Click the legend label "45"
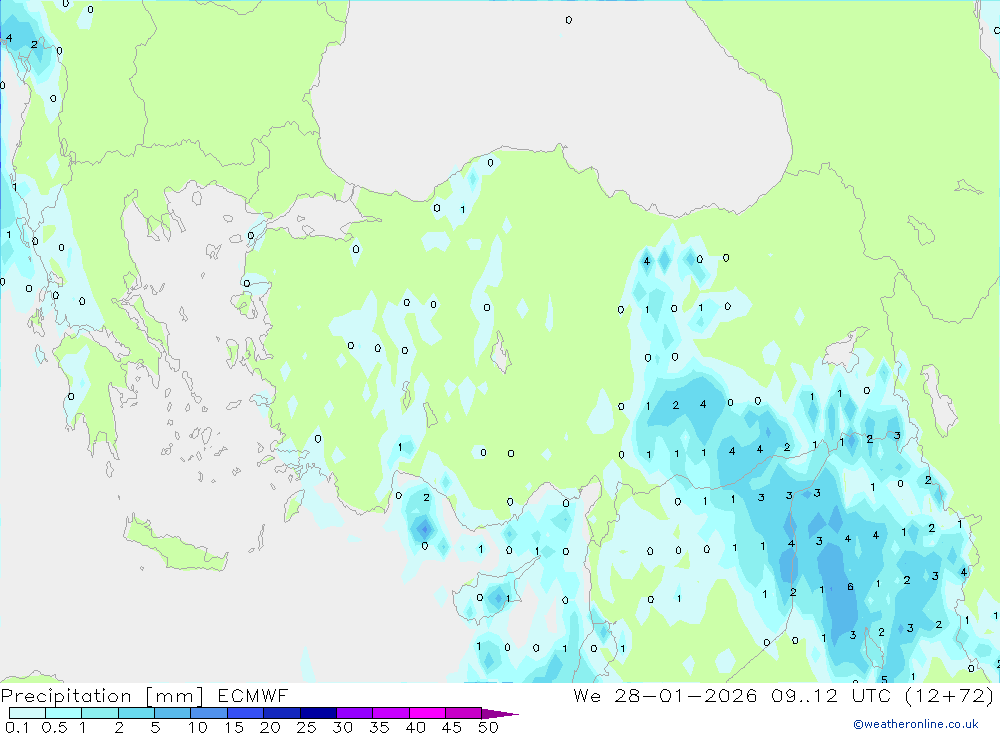The height and width of the screenshot is (733, 1000). [452, 727]
